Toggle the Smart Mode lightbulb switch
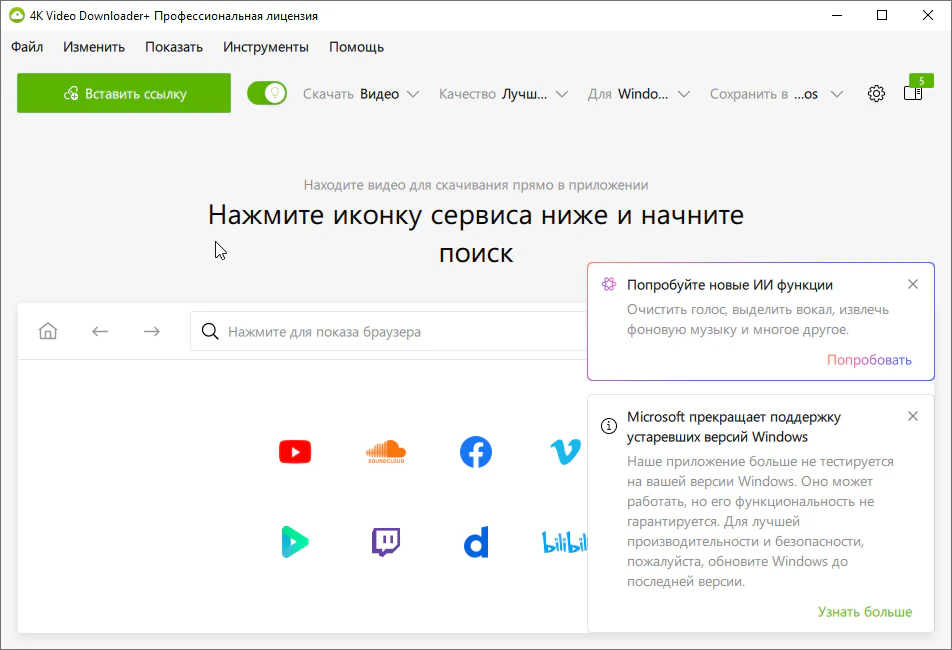Viewport: 952px width, 650px height. [267, 93]
